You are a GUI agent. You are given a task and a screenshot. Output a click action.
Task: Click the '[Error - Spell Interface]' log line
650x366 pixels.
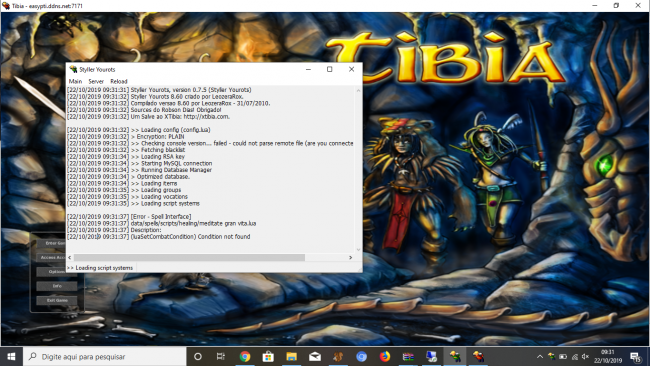[x=129, y=216]
